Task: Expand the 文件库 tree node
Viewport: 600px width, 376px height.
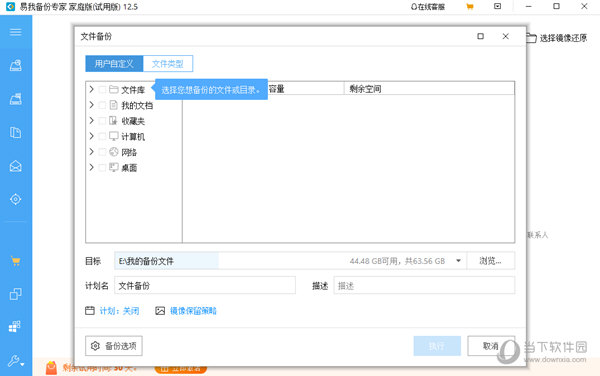Action: click(91, 90)
